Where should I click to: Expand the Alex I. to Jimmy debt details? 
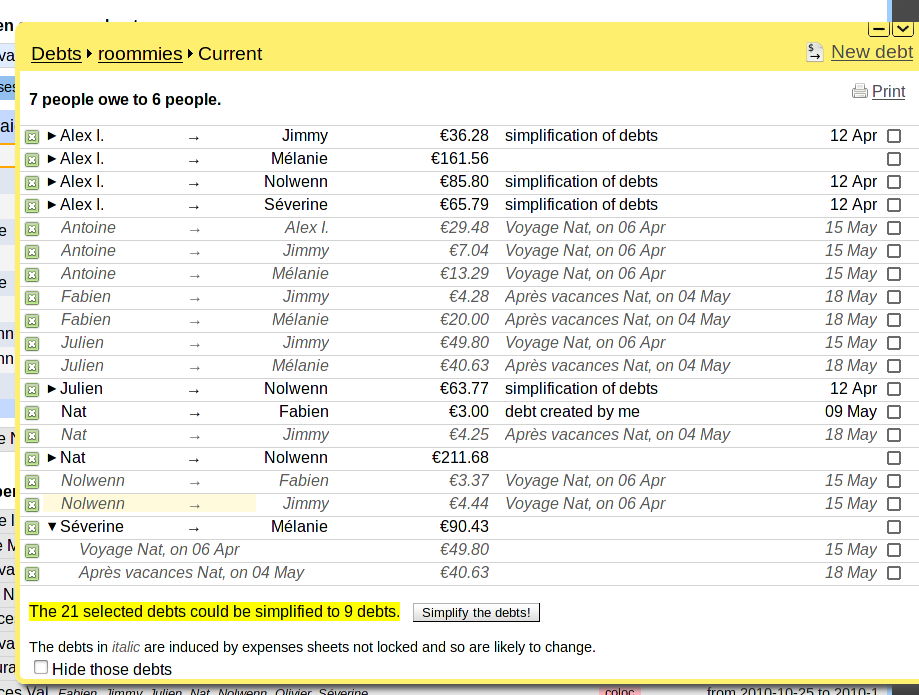point(52,136)
